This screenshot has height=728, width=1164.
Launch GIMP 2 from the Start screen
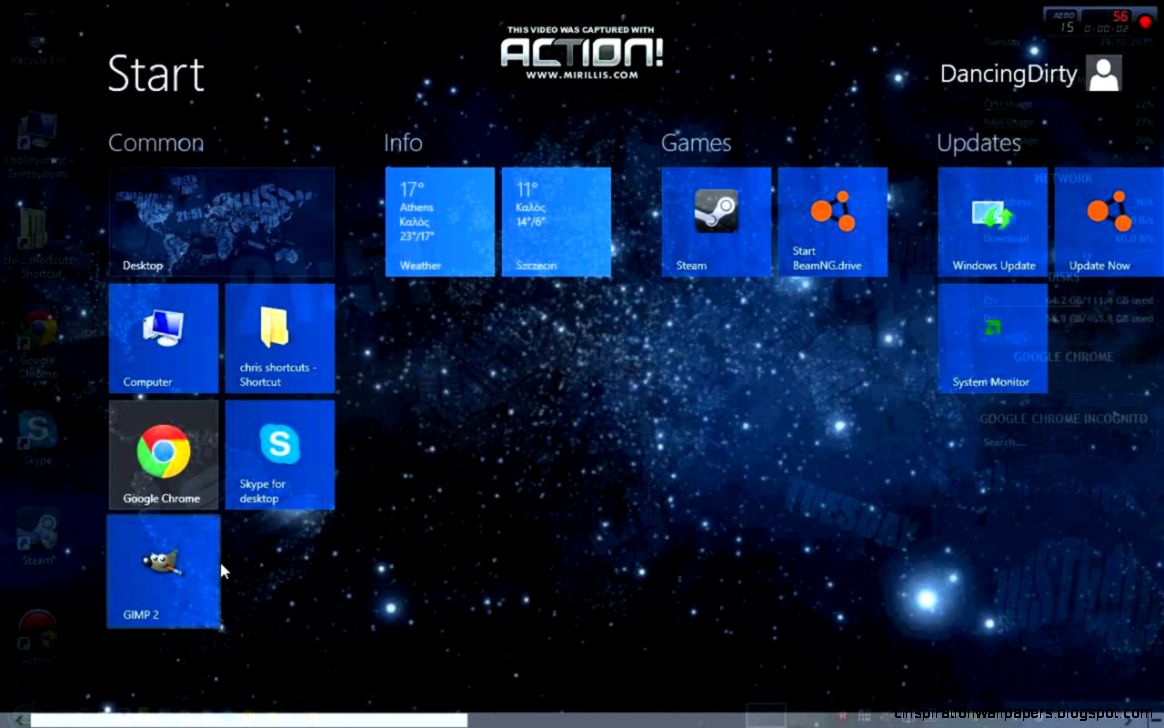click(163, 571)
